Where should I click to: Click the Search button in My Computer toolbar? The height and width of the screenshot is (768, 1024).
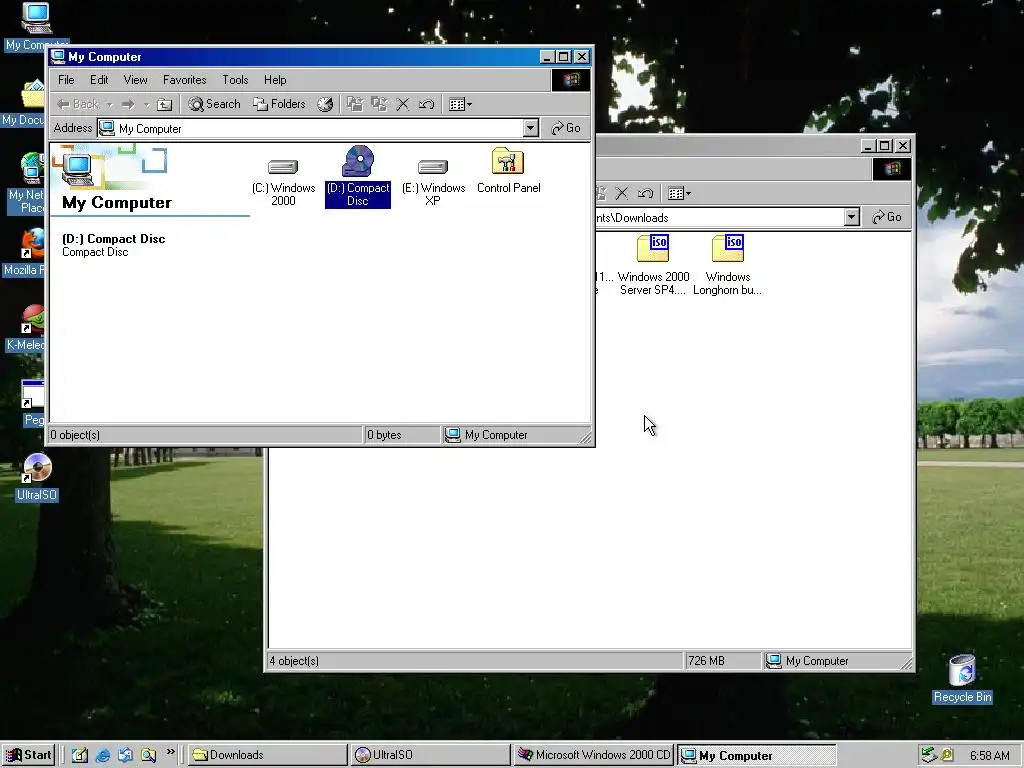pos(214,104)
